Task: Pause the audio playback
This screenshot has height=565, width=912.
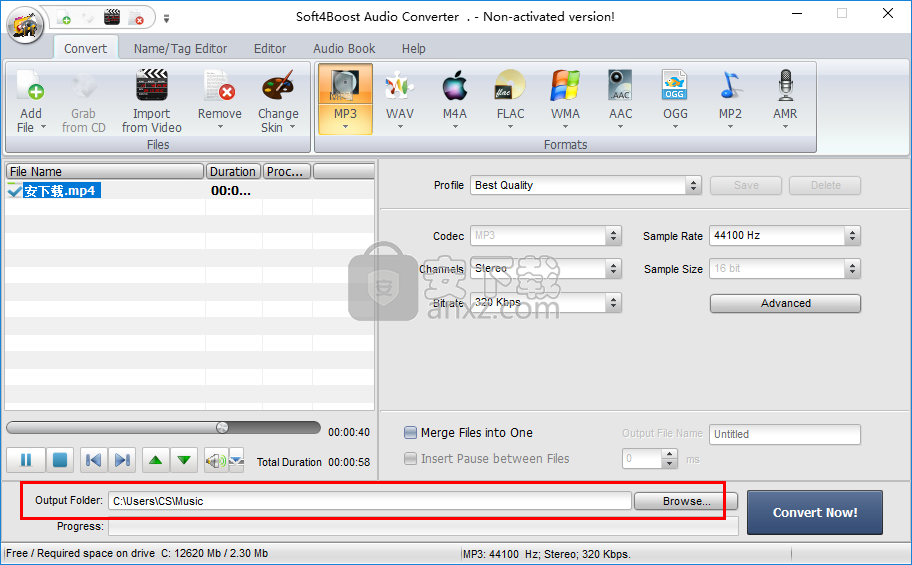Action: pyautogui.click(x=26, y=460)
